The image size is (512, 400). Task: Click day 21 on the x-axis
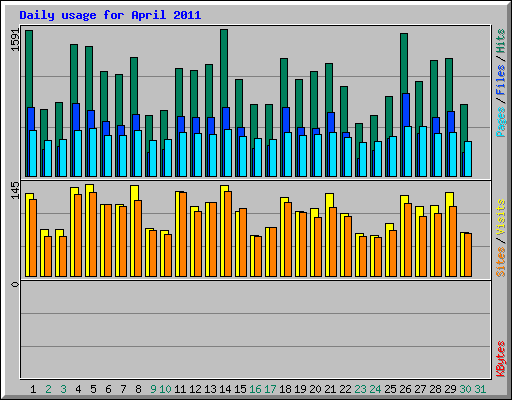pos(330,389)
